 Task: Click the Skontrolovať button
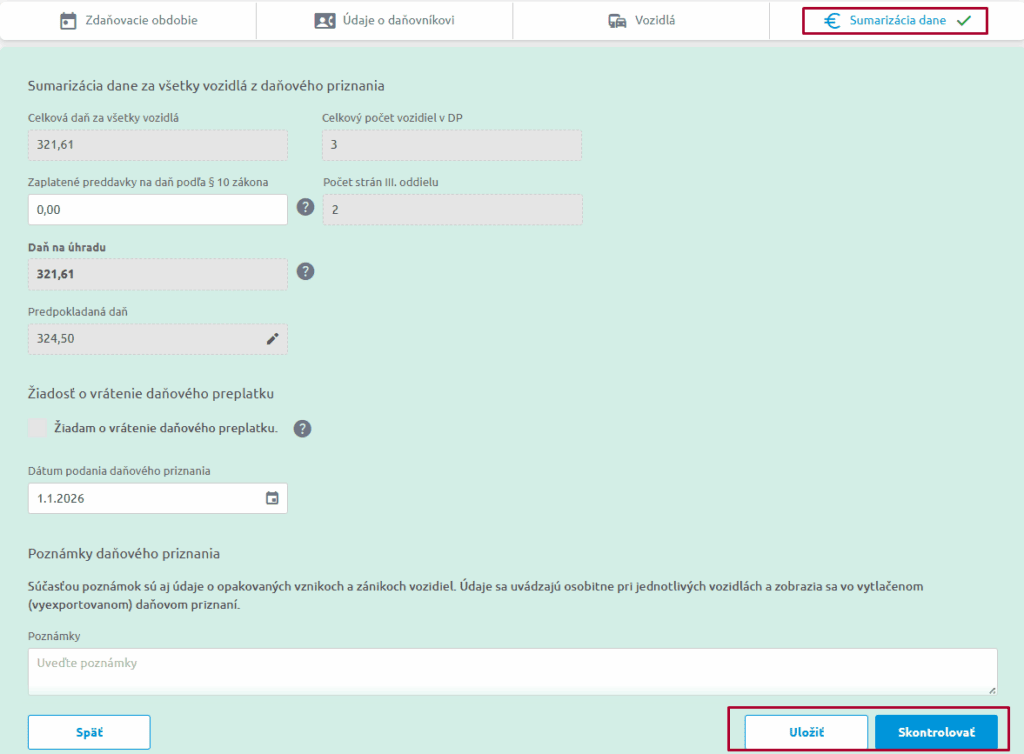tap(936, 732)
